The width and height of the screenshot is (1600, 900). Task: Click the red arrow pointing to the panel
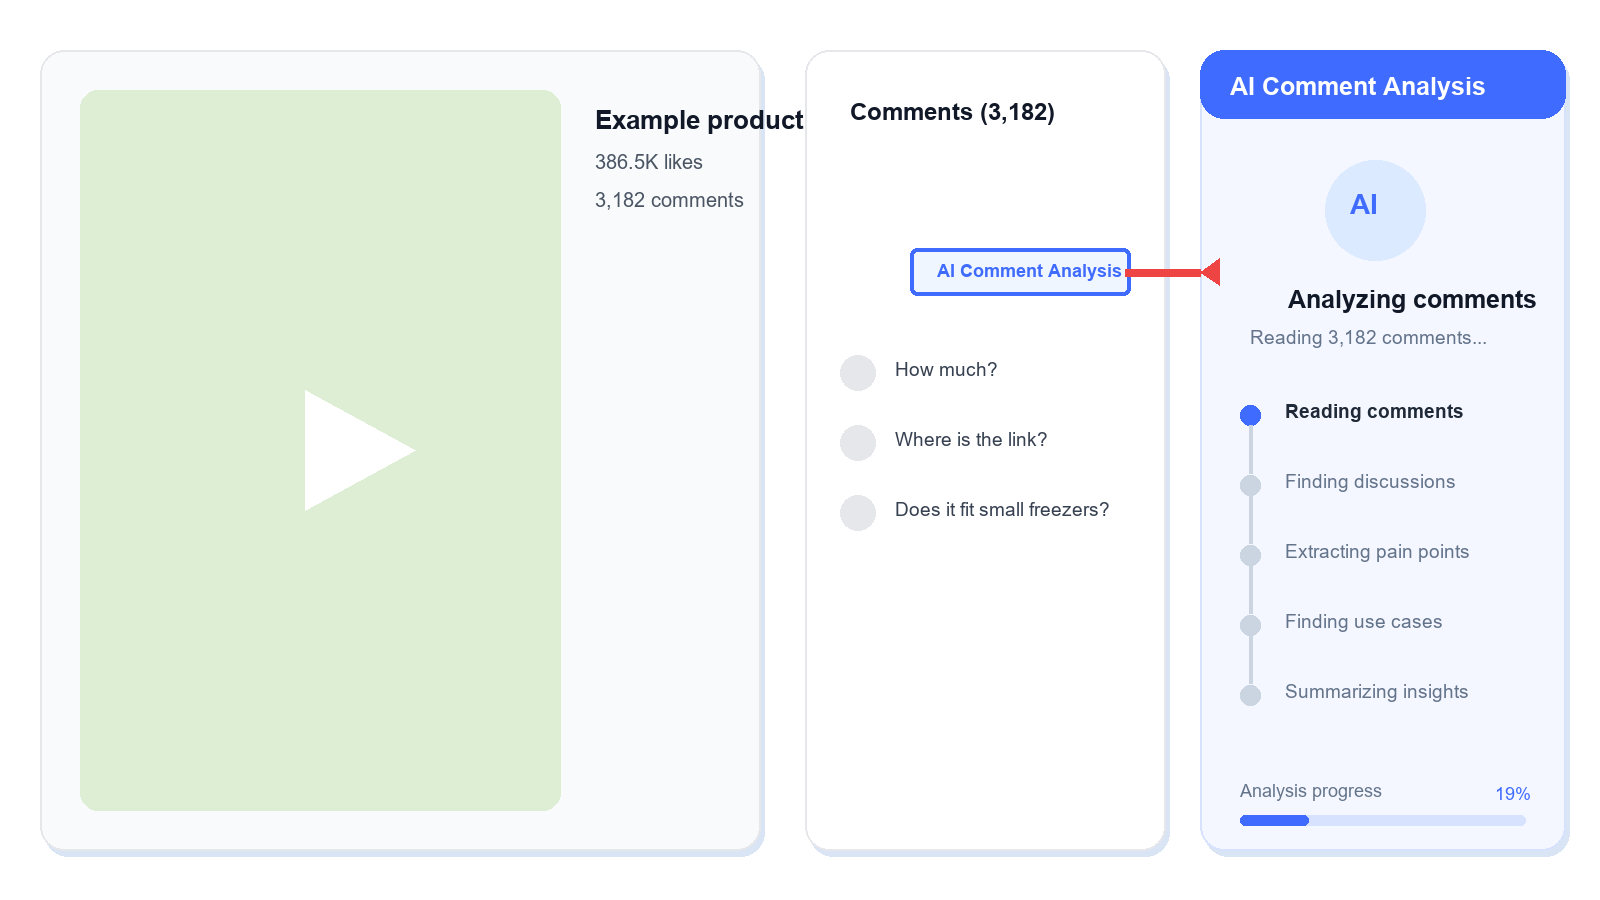(x=1173, y=272)
